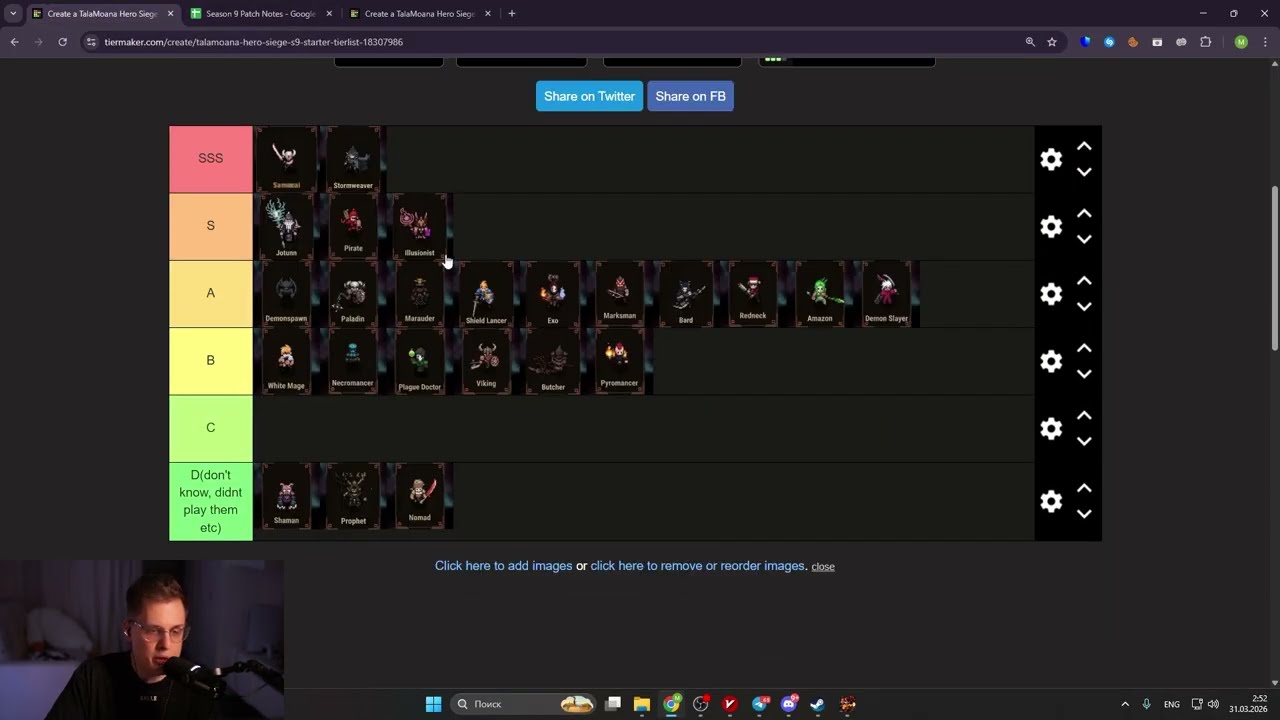1280x720 pixels.
Task: Open settings gear for SSS tier row
Action: (x=1051, y=160)
